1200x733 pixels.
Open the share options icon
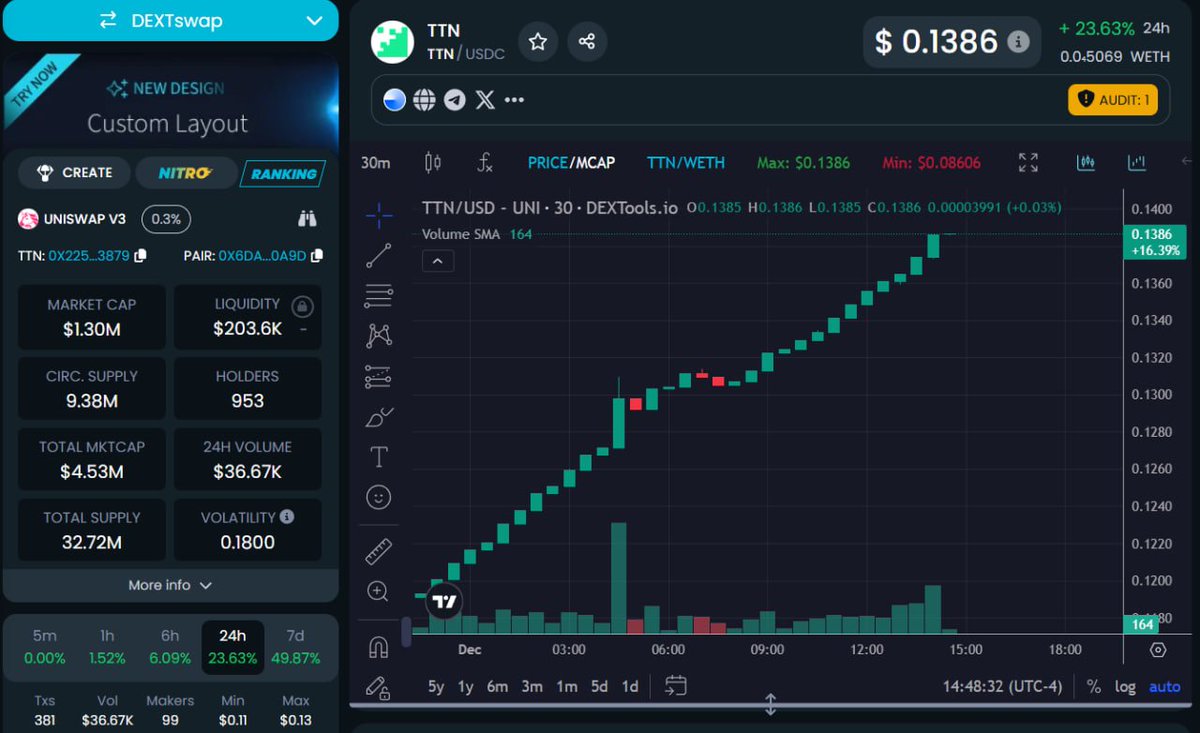point(587,42)
